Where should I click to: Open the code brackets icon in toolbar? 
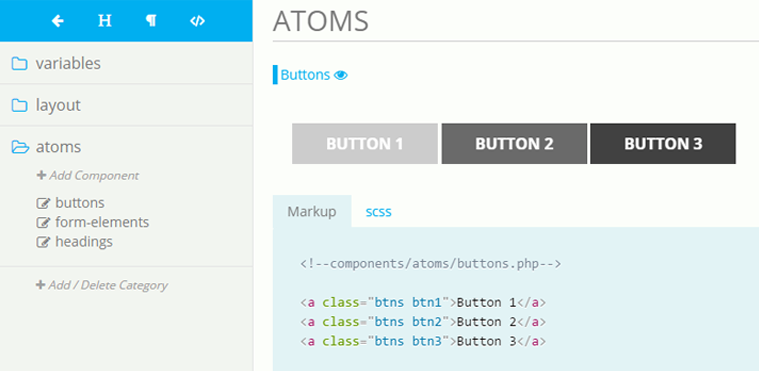click(x=197, y=21)
